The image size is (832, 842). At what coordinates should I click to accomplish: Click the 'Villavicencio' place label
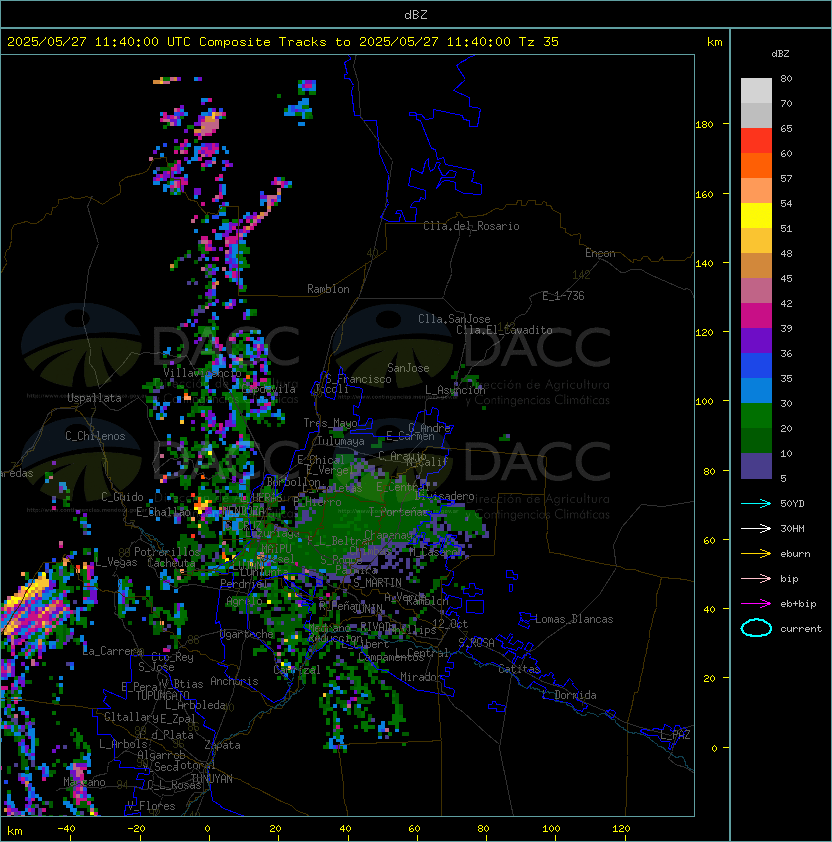coord(202,373)
